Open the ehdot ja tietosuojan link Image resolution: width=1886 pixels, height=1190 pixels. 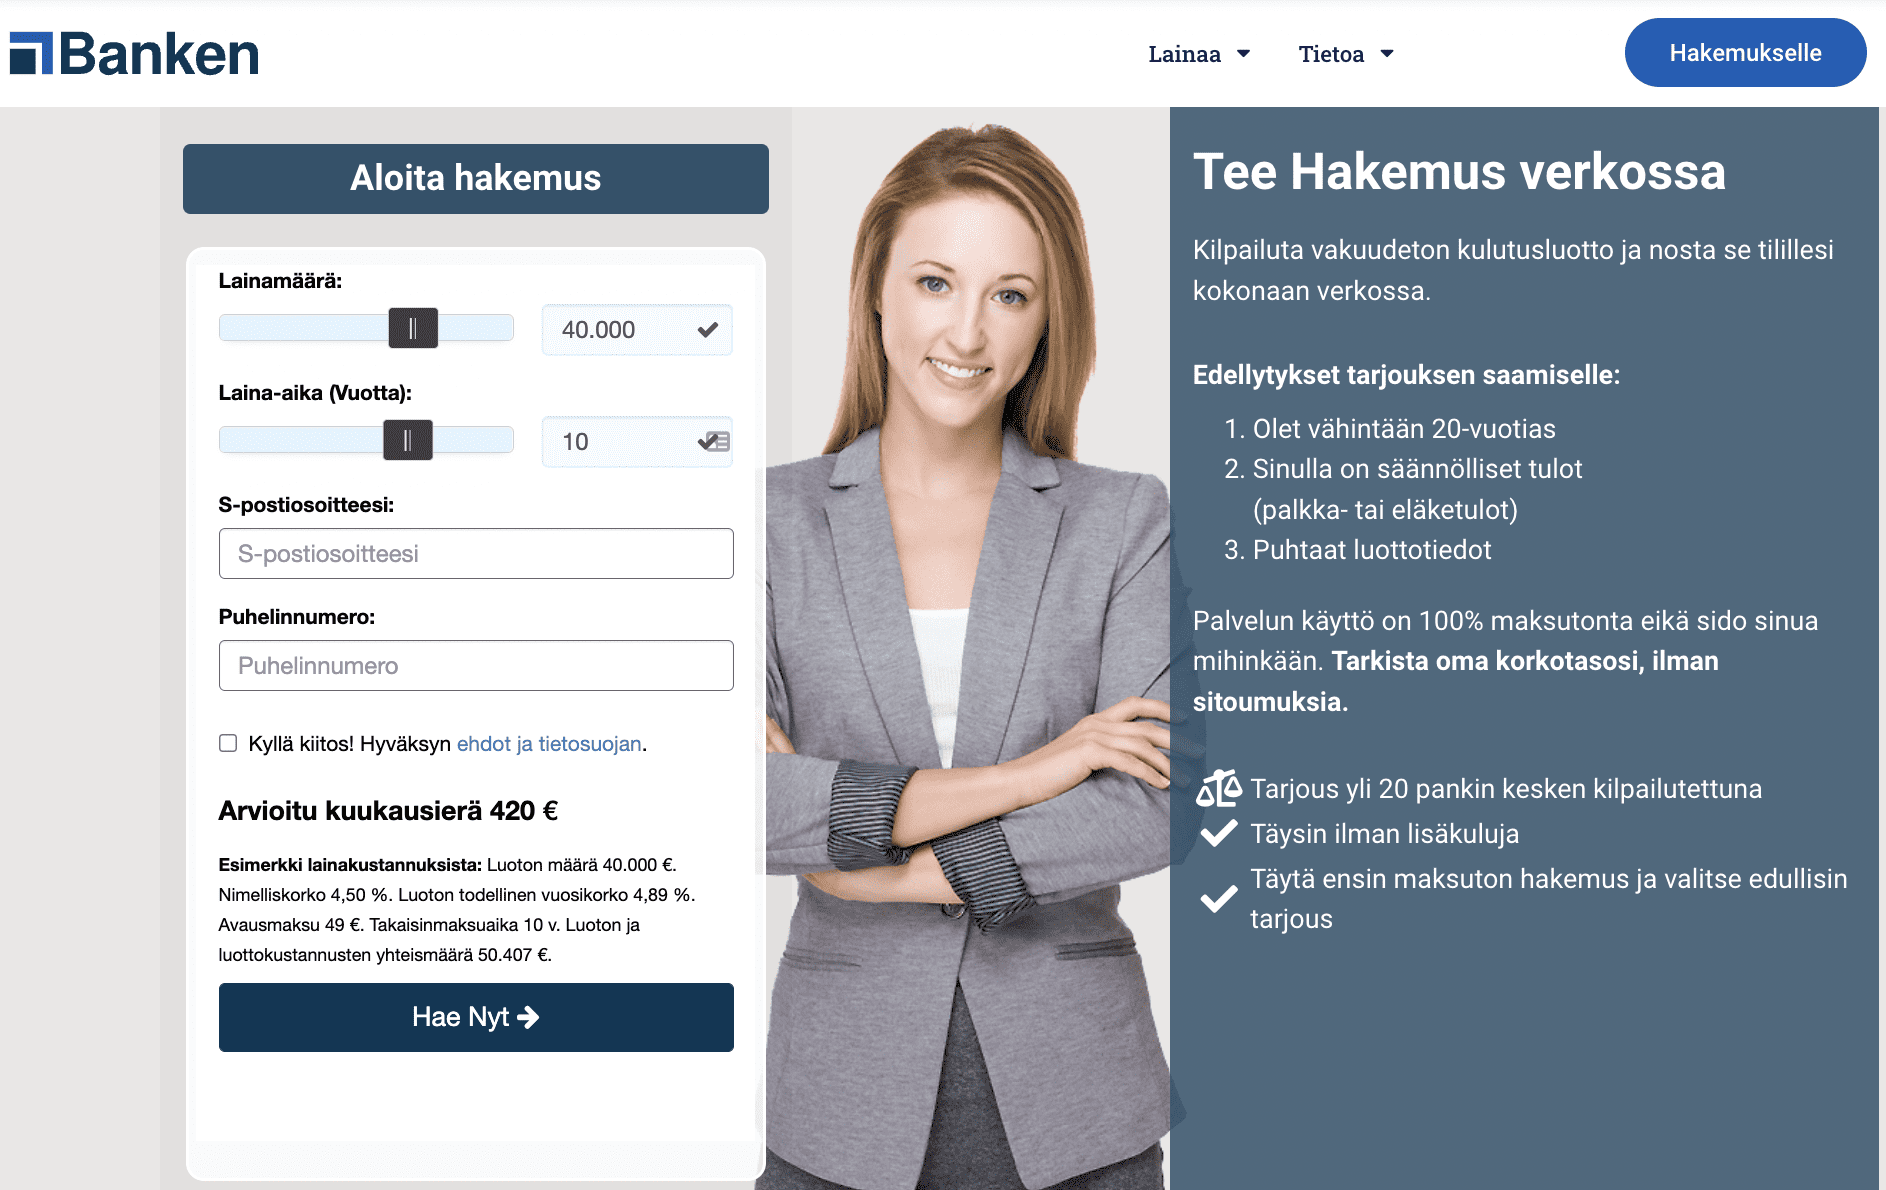549,744
